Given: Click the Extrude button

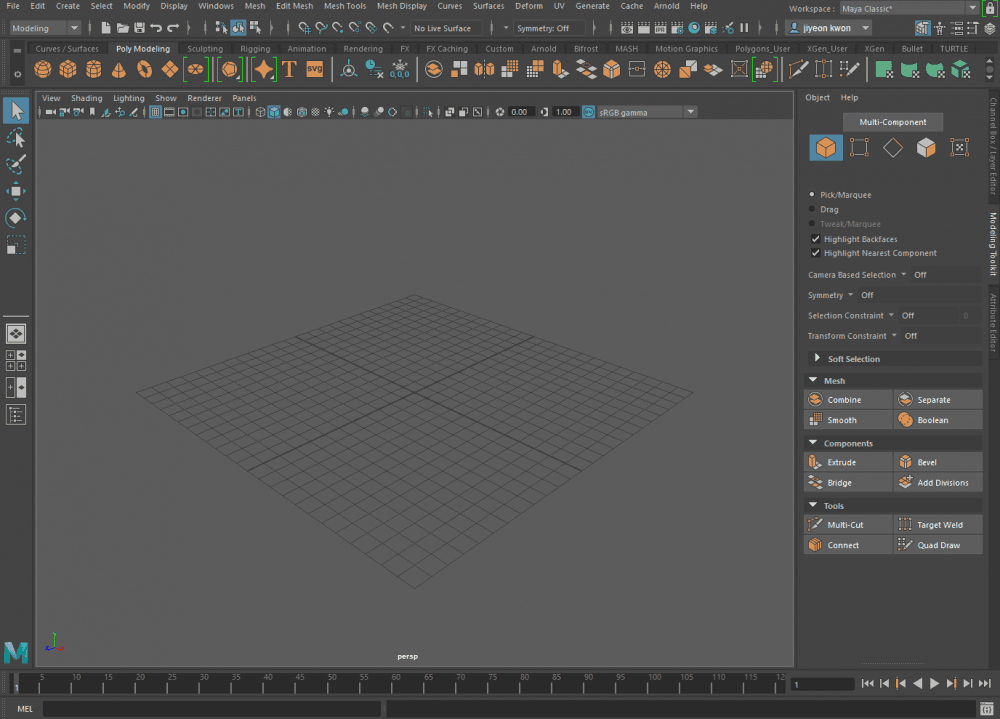Looking at the screenshot, I should coord(848,462).
